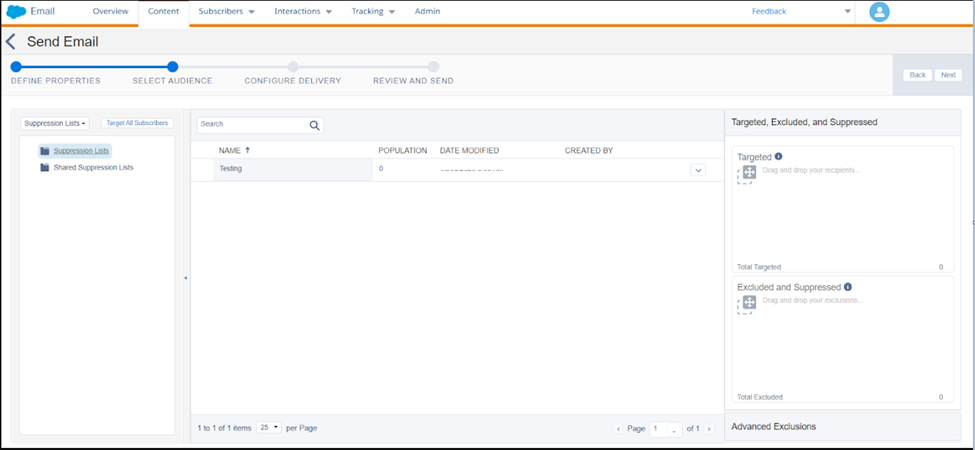This screenshot has width=975, height=450.
Task: Open the user profile avatar icon
Action: click(879, 12)
